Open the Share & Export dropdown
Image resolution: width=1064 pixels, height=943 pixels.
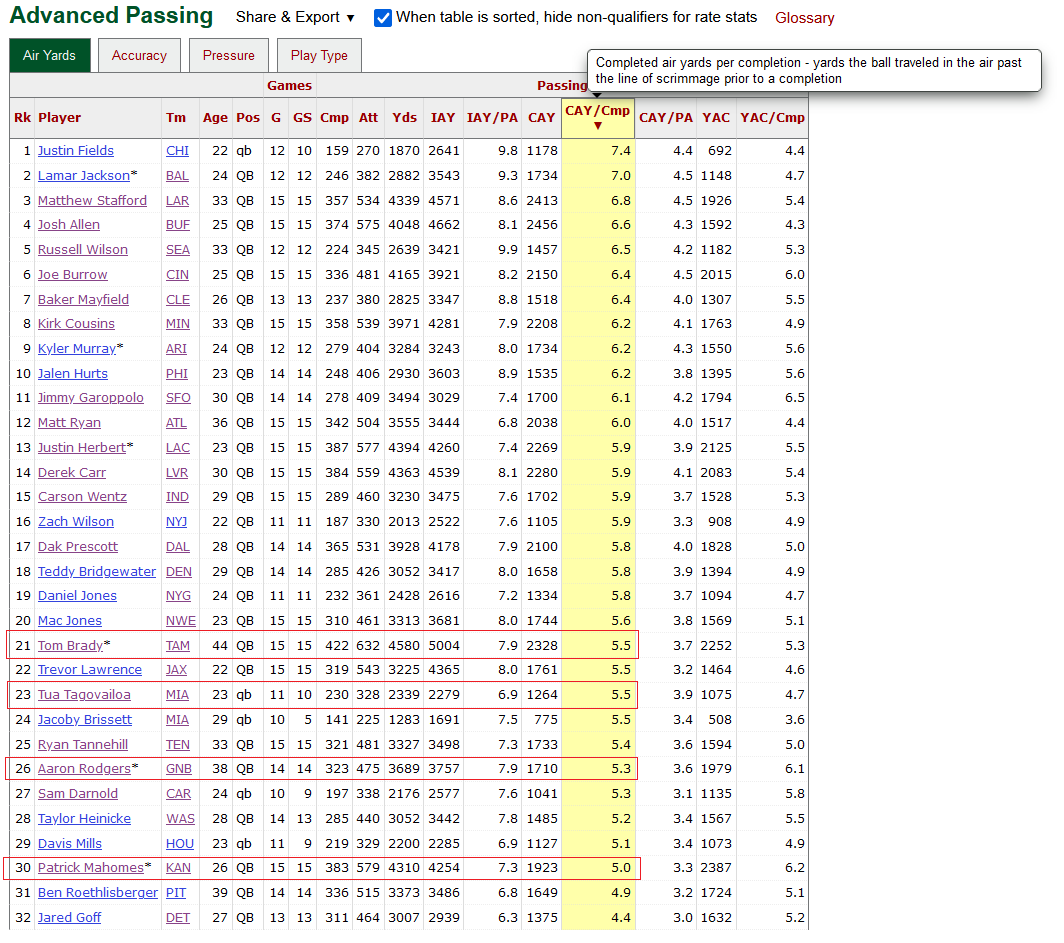coord(295,17)
